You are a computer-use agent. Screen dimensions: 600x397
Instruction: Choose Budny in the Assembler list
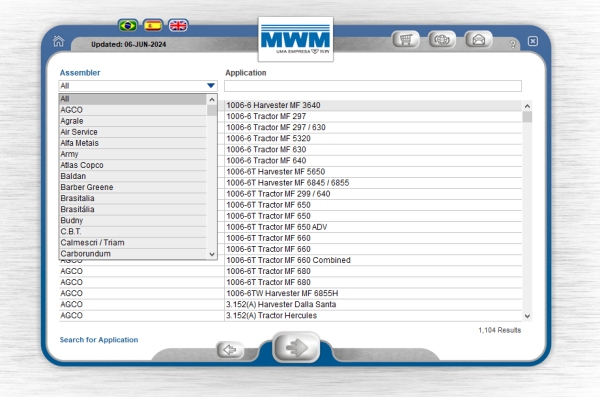(x=133, y=221)
